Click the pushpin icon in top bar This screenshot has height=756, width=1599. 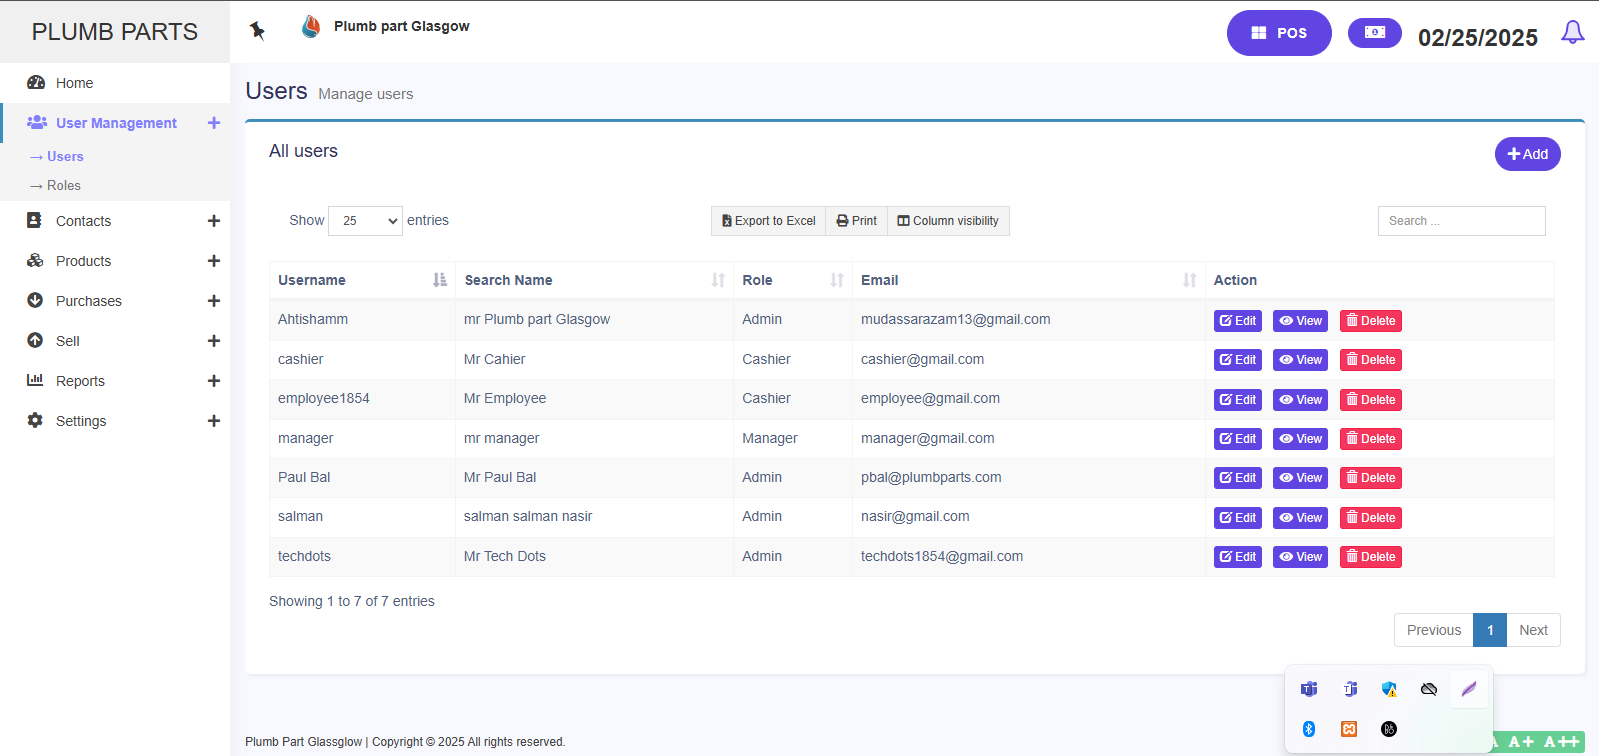[257, 30]
